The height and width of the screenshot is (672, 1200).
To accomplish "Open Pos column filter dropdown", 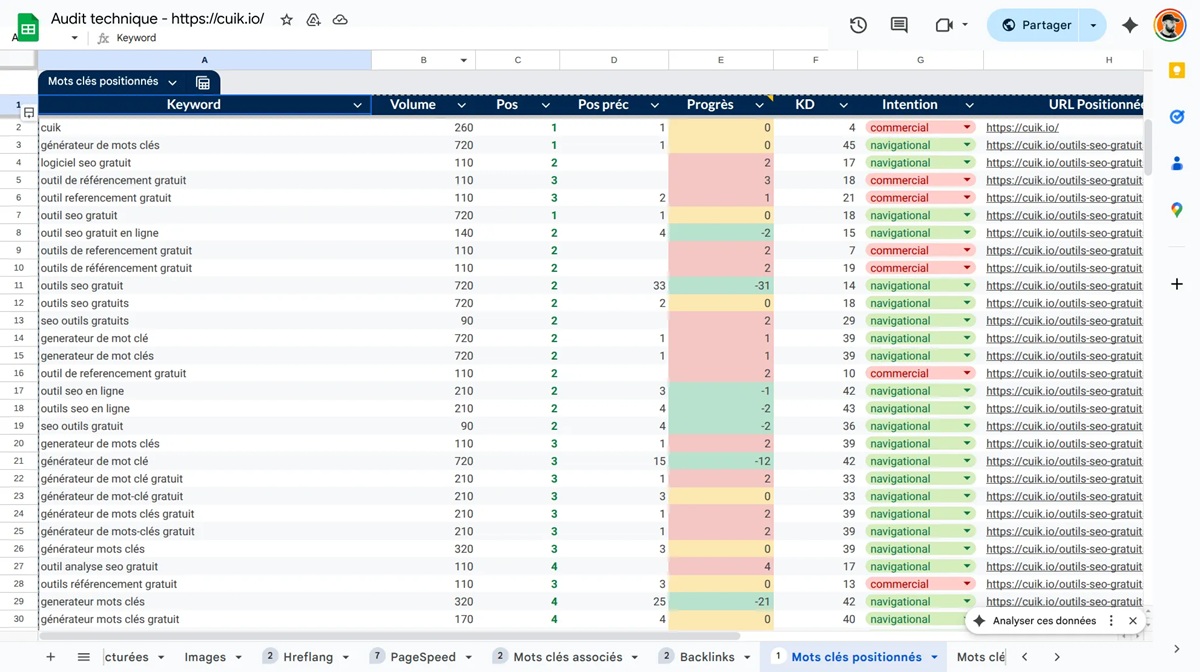I will pos(546,105).
